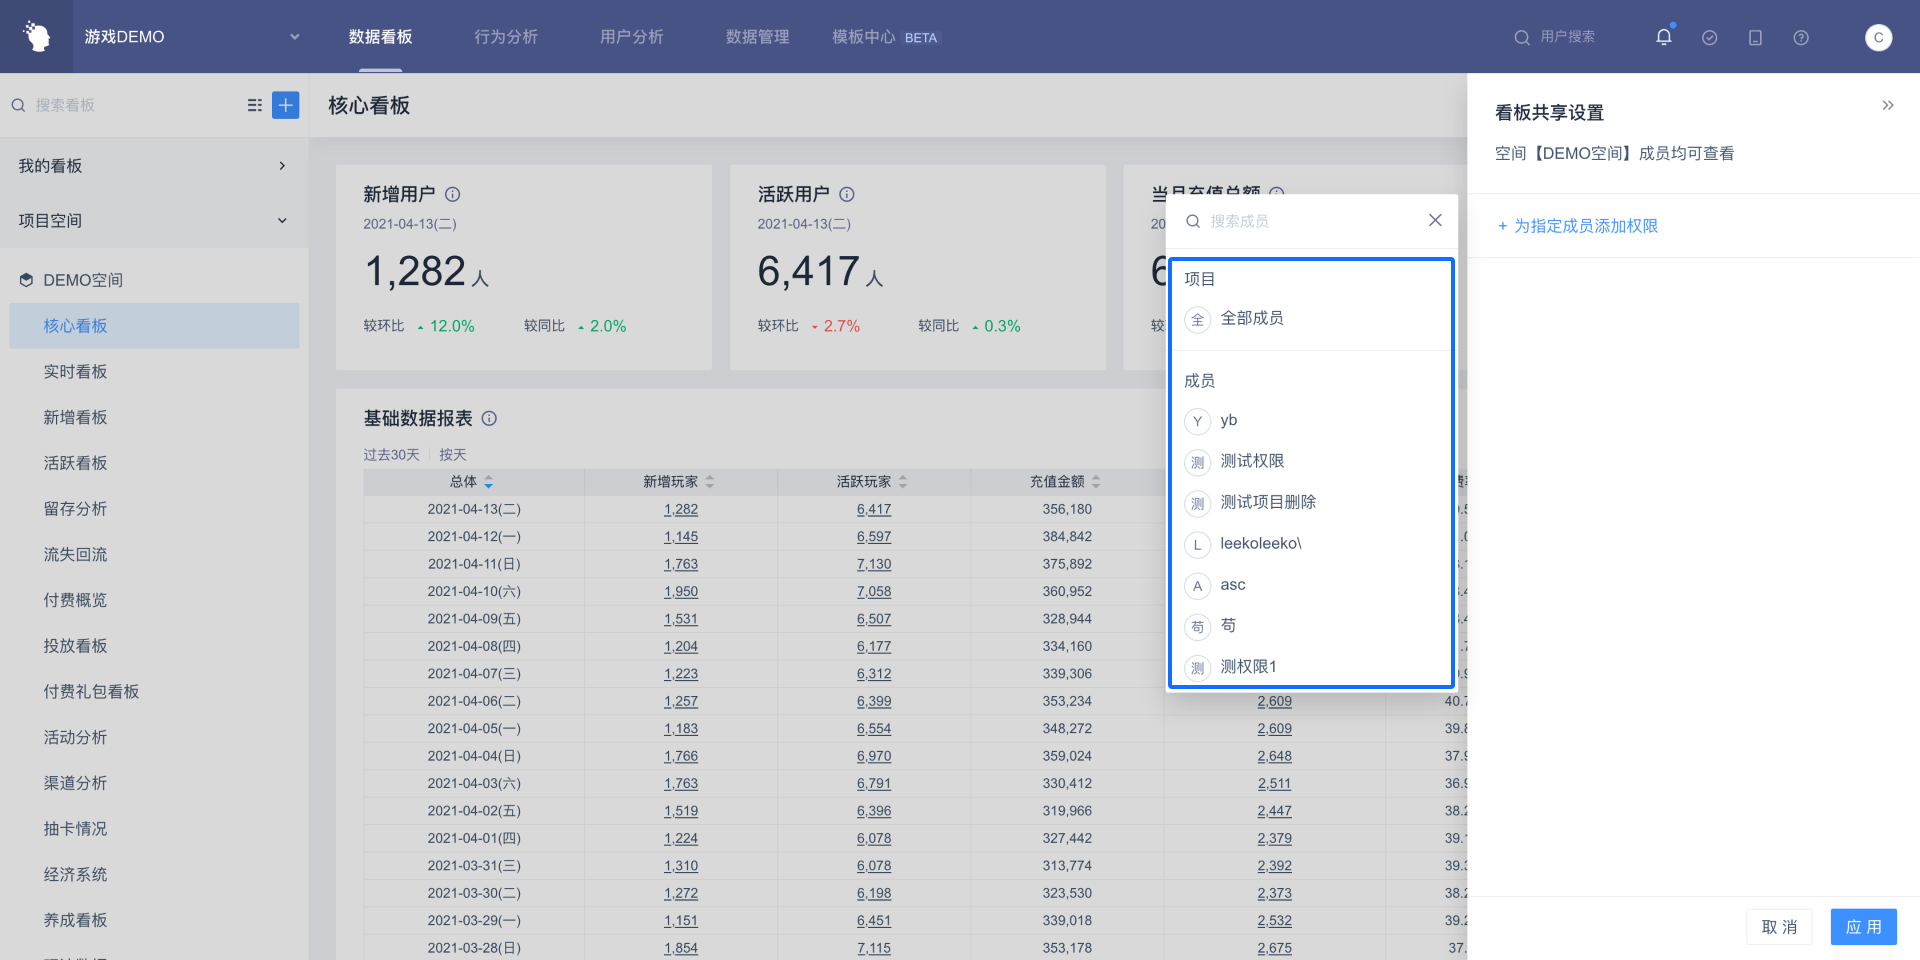The height and width of the screenshot is (960, 1920).
Task: Click 为指定成员添加权限 link
Action: (x=1584, y=226)
